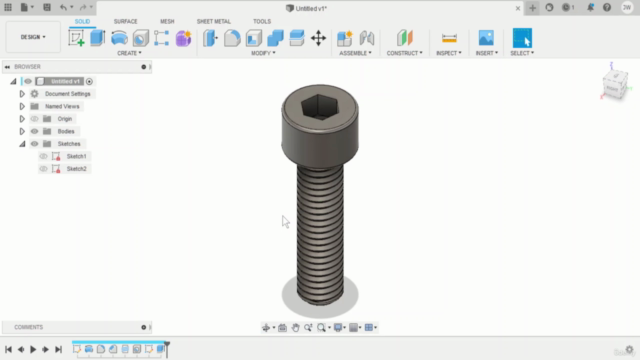
Task: Show Sketch2 using its eye icon
Action: (x=43, y=169)
